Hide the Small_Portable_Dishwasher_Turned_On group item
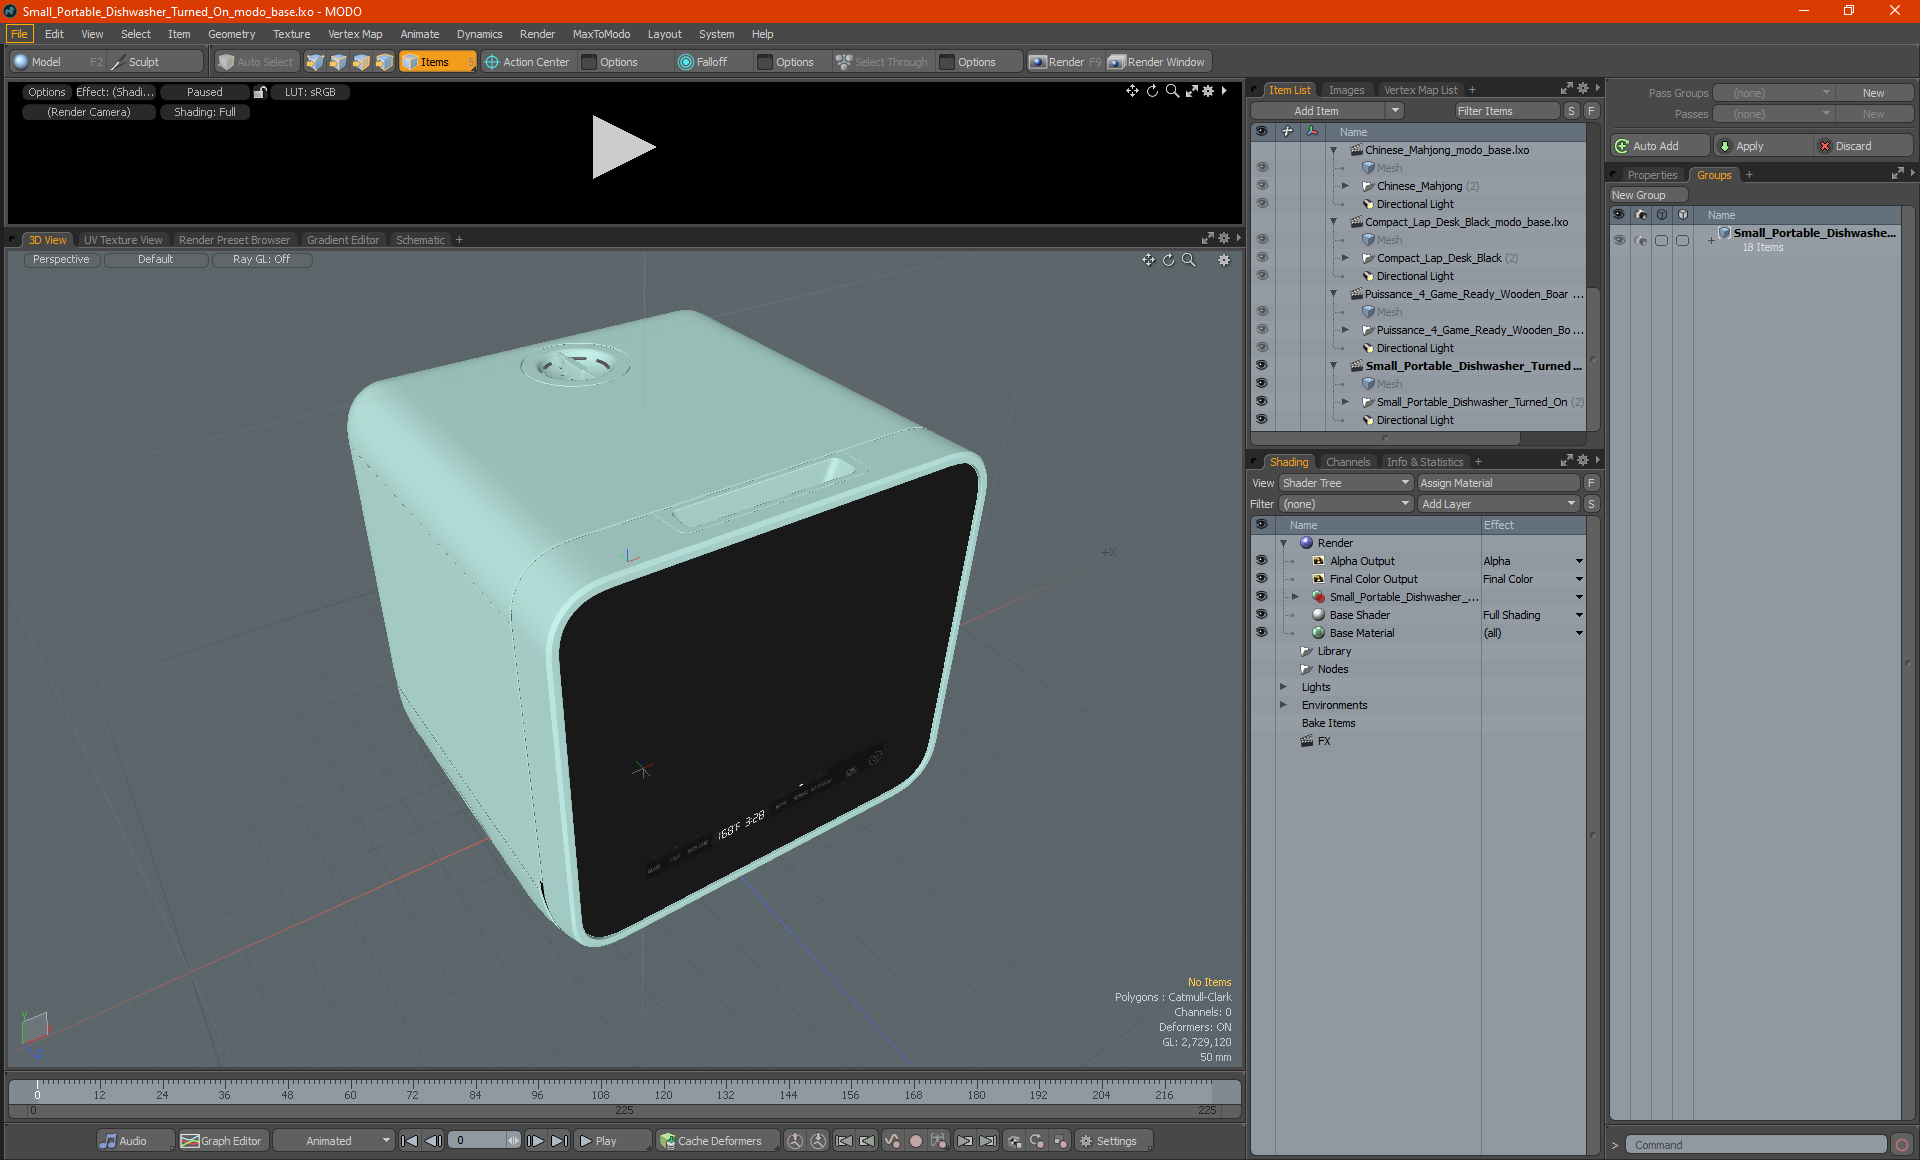This screenshot has height=1160, width=1920. [x=1261, y=402]
